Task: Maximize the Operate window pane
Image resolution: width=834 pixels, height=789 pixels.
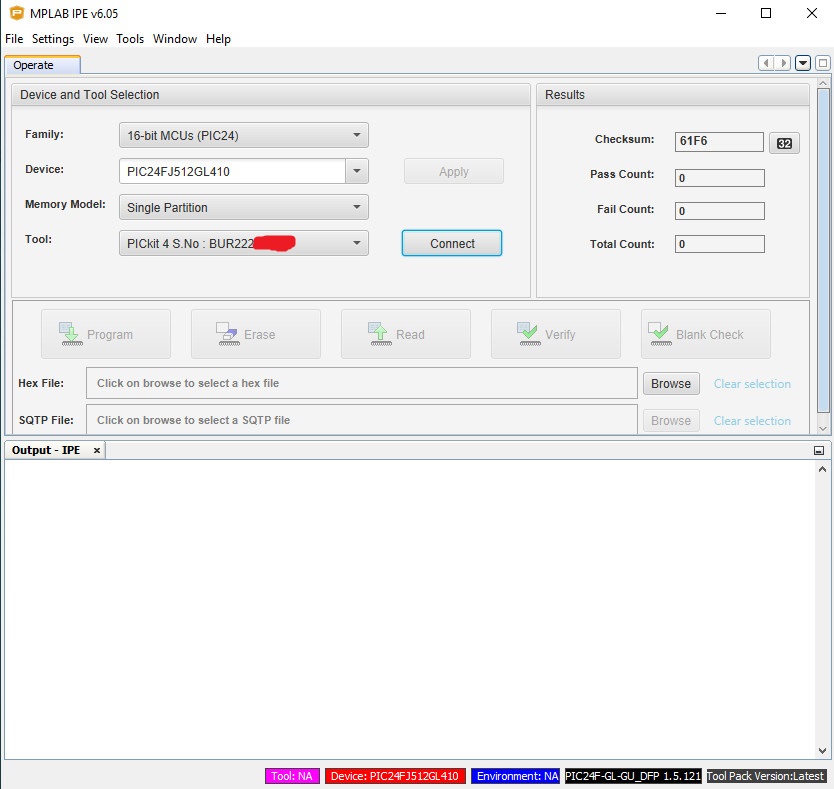Action: coord(822,63)
